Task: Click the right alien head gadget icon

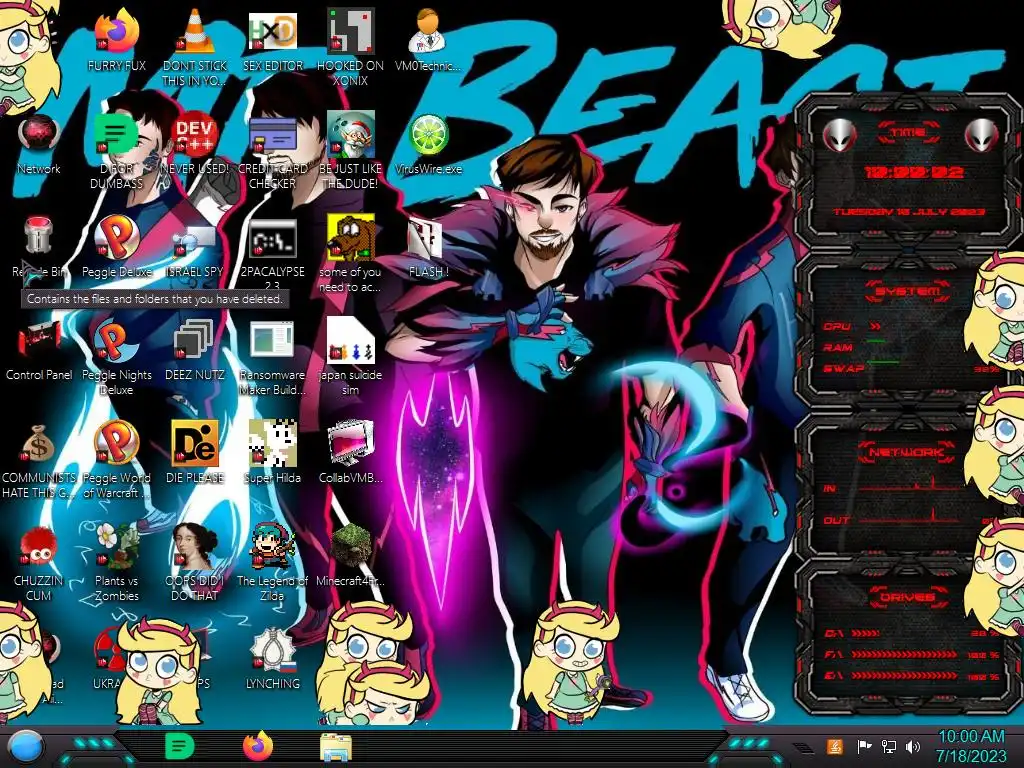Action: click(981, 136)
